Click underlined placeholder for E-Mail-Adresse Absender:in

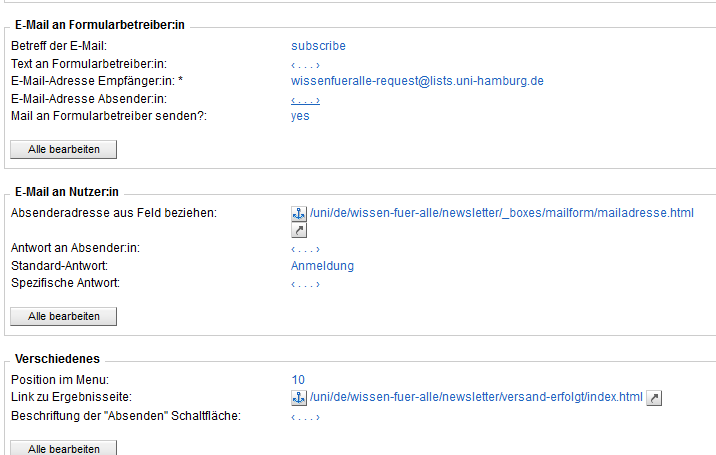tap(305, 100)
